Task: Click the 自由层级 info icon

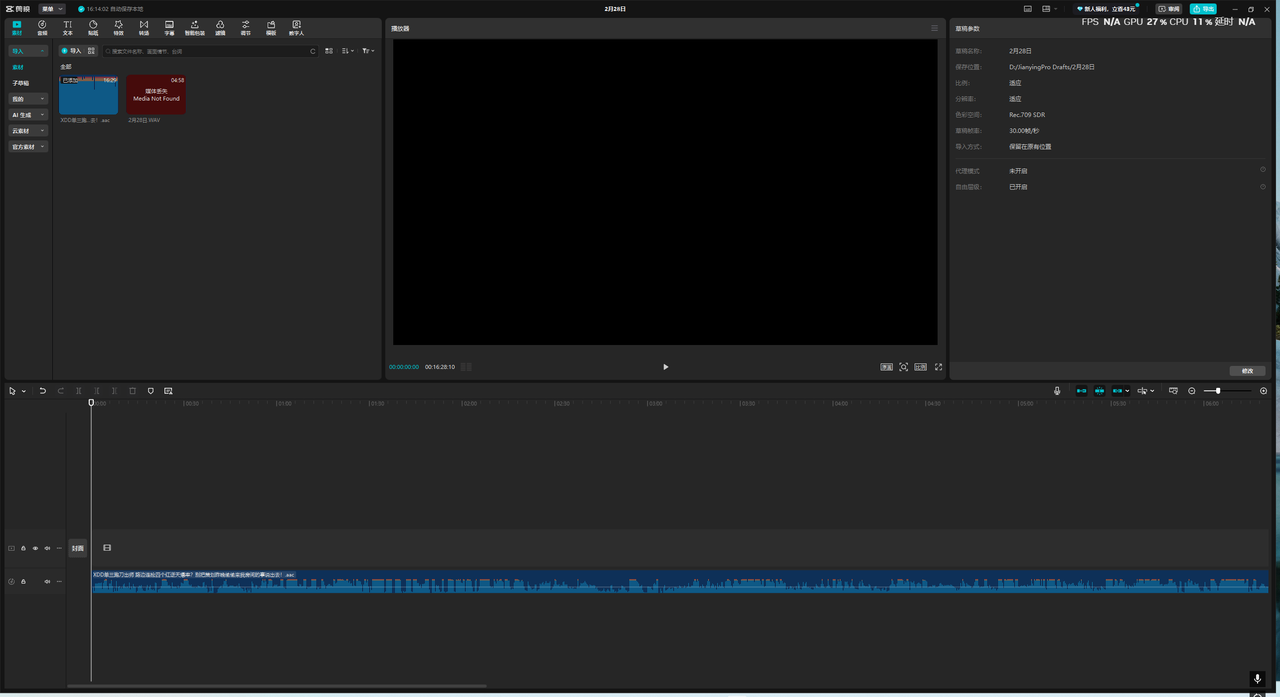Action: [x=1263, y=186]
